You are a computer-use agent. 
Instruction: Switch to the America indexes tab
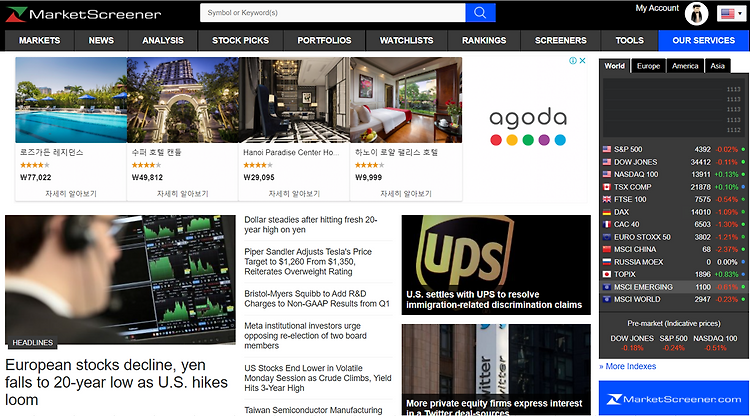[x=685, y=66]
